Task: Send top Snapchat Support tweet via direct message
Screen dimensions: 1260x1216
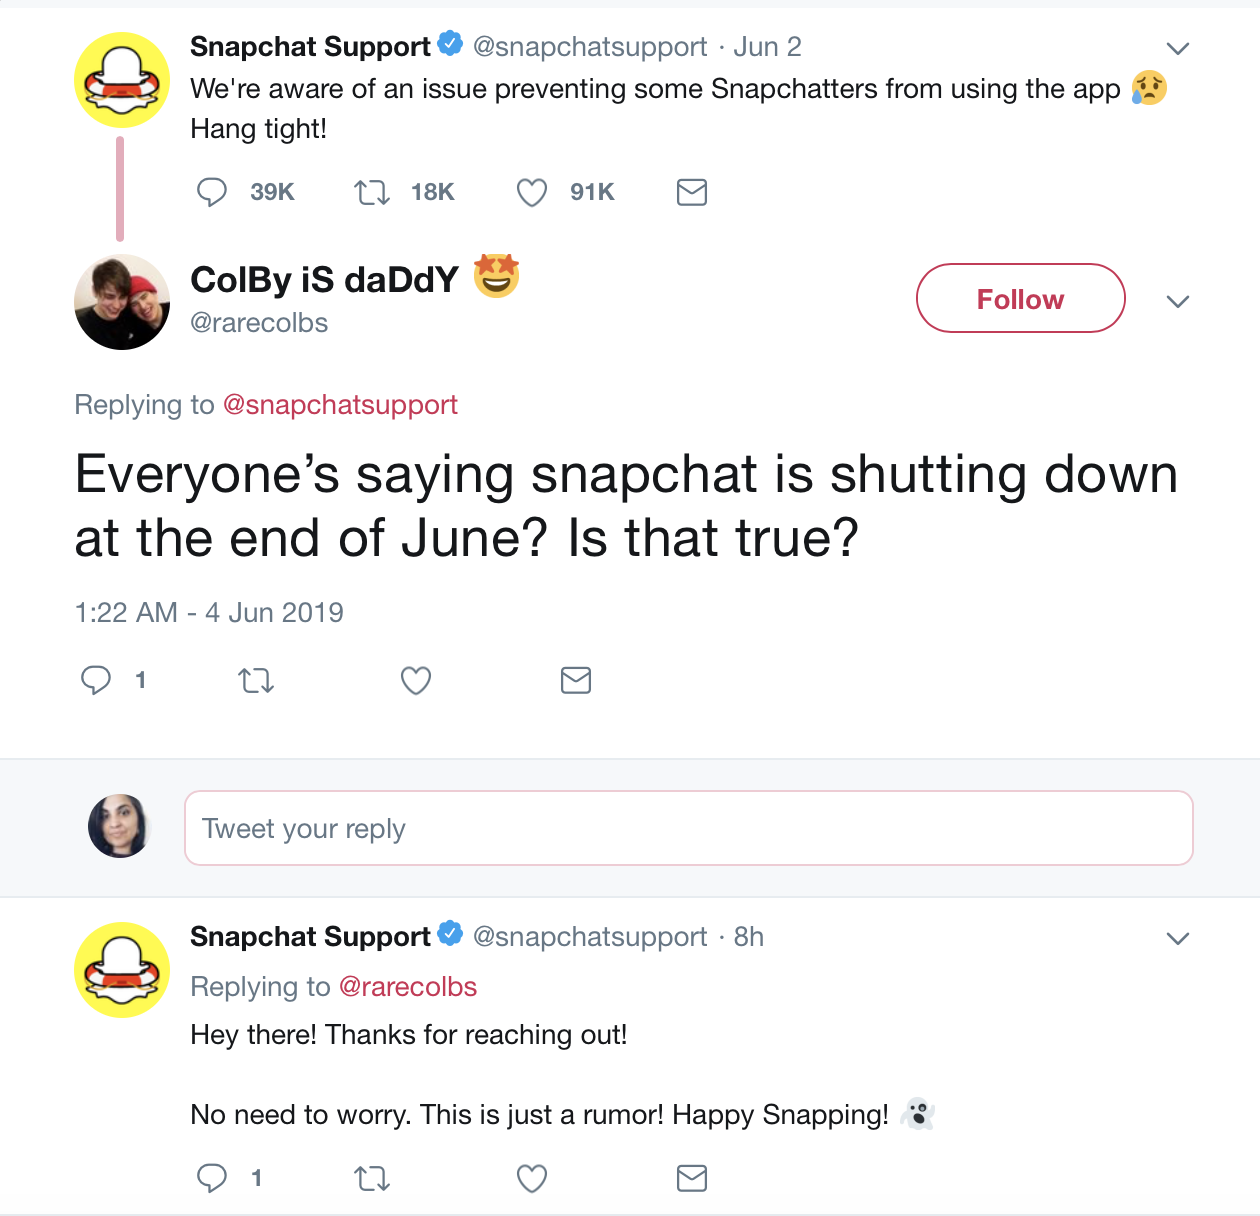Action: click(x=692, y=192)
